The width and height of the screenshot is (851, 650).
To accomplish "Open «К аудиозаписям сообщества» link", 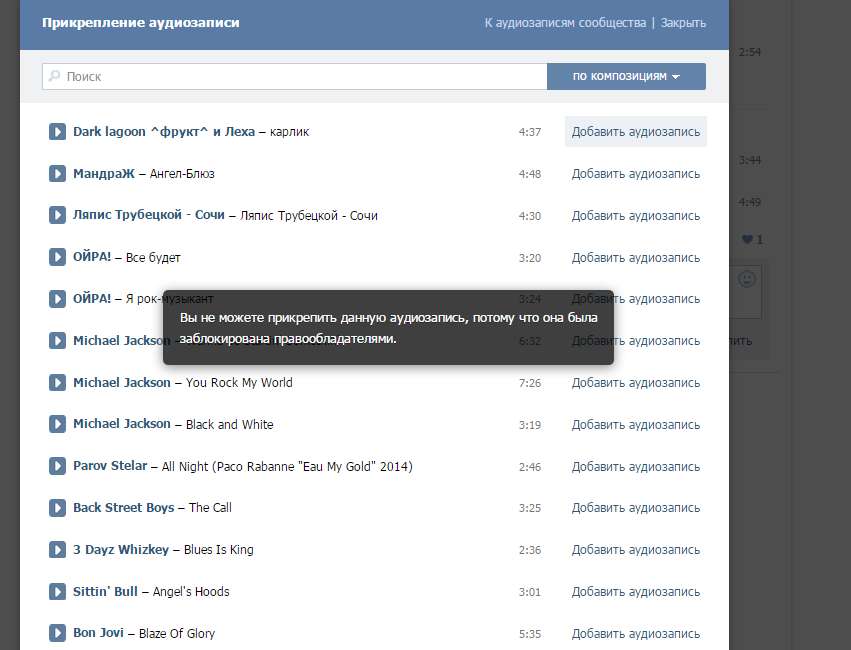I will (565, 22).
